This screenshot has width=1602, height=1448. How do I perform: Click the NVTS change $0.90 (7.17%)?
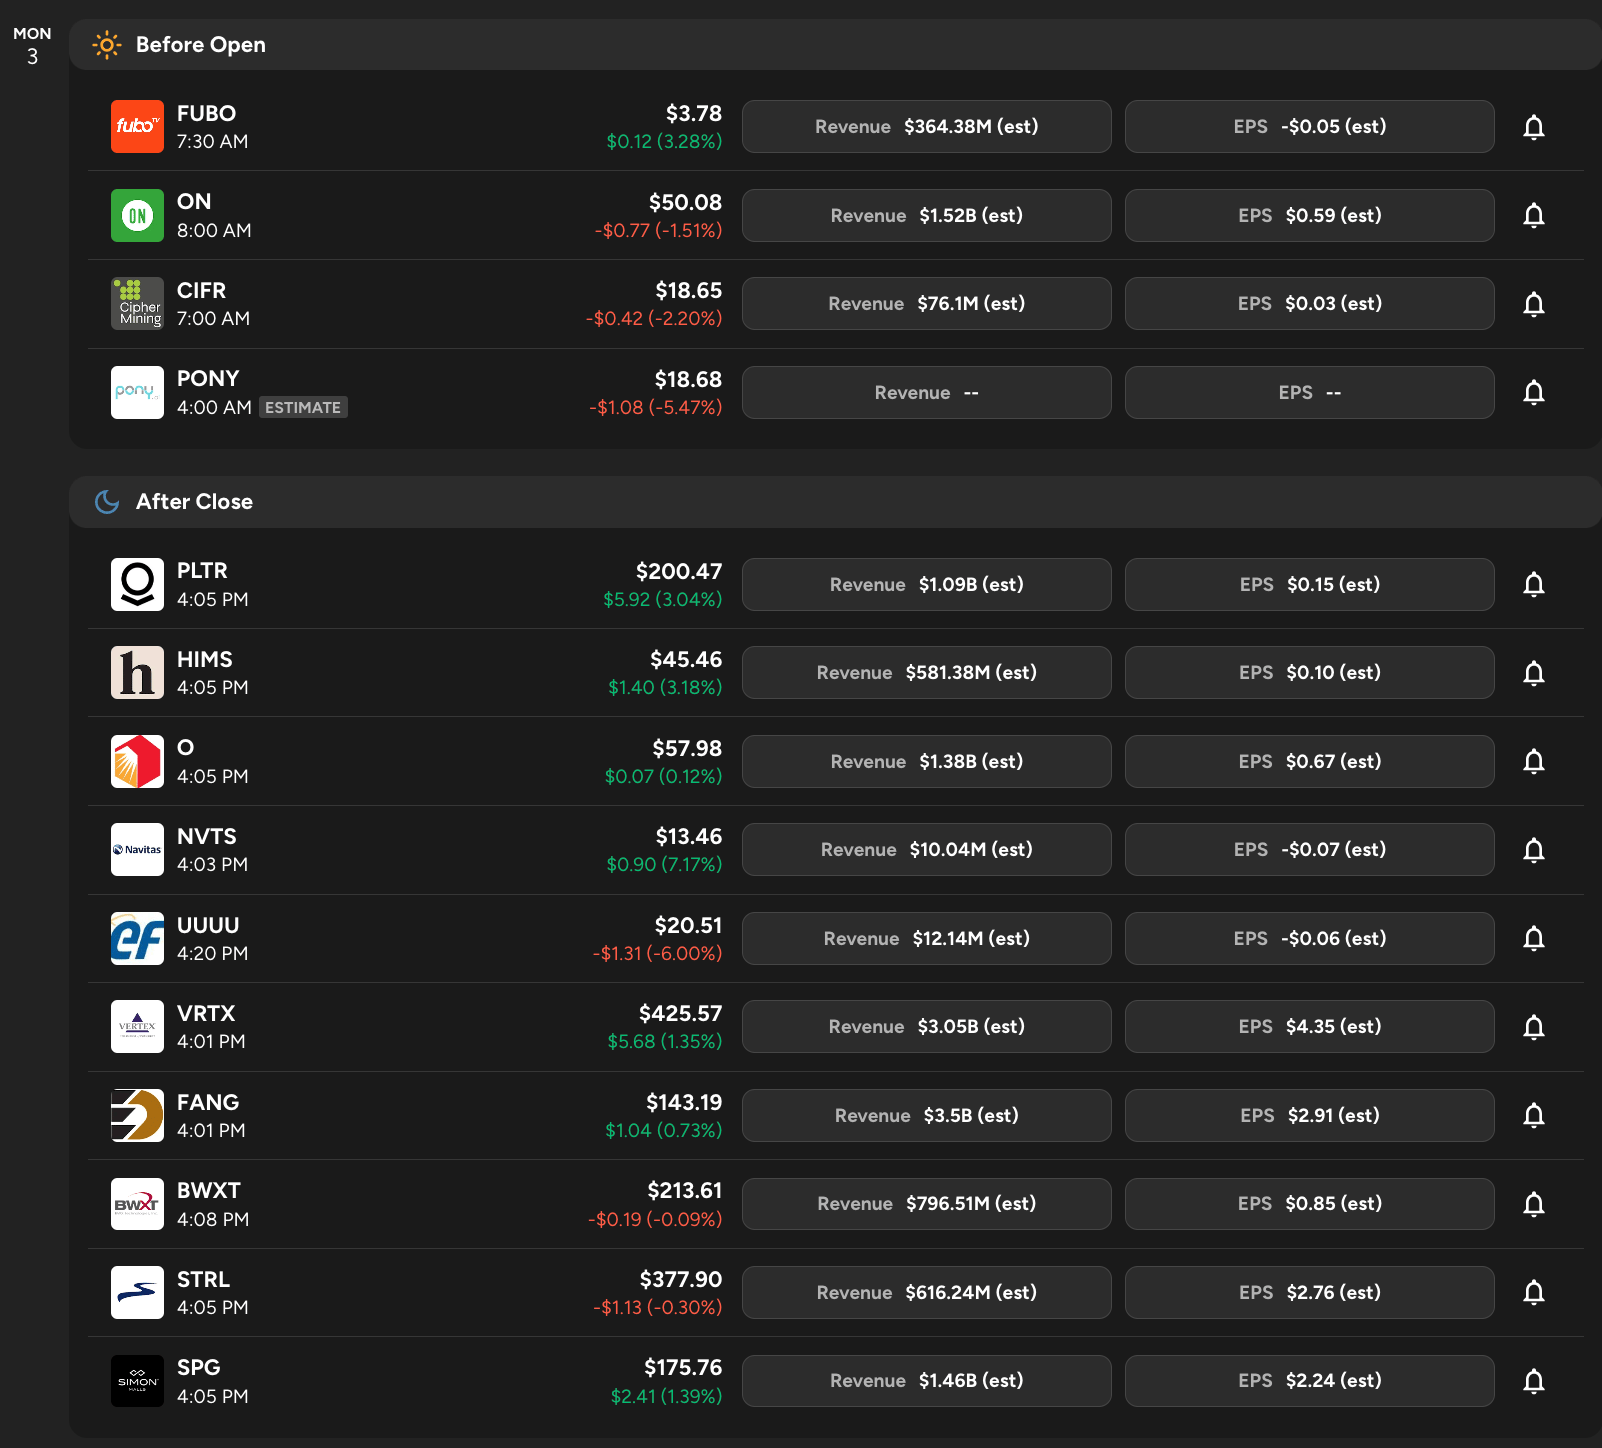pyautogui.click(x=664, y=864)
